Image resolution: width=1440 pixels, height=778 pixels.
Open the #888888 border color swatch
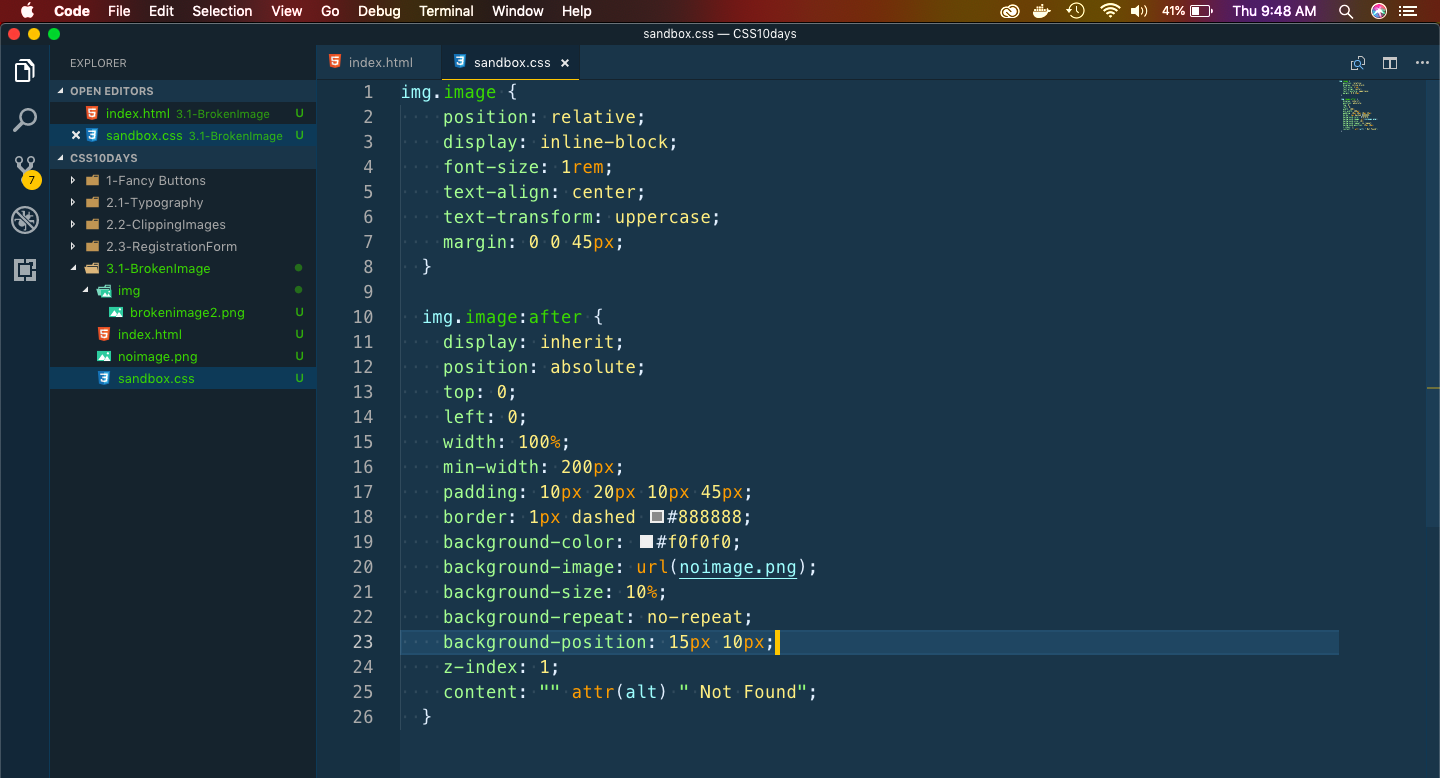point(657,517)
